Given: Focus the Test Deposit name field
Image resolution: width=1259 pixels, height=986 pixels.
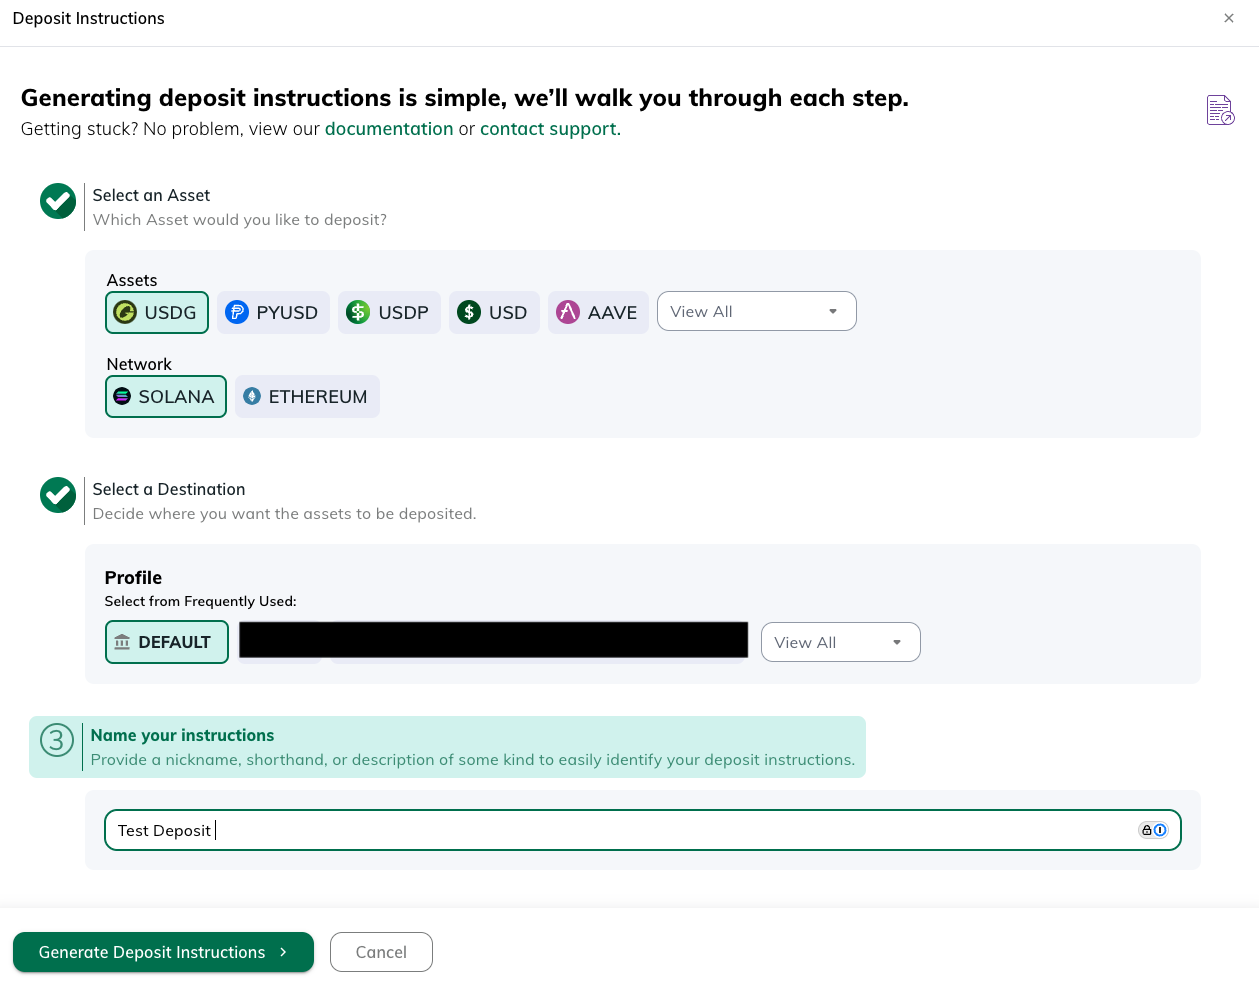Looking at the screenshot, I should [x=642, y=830].
